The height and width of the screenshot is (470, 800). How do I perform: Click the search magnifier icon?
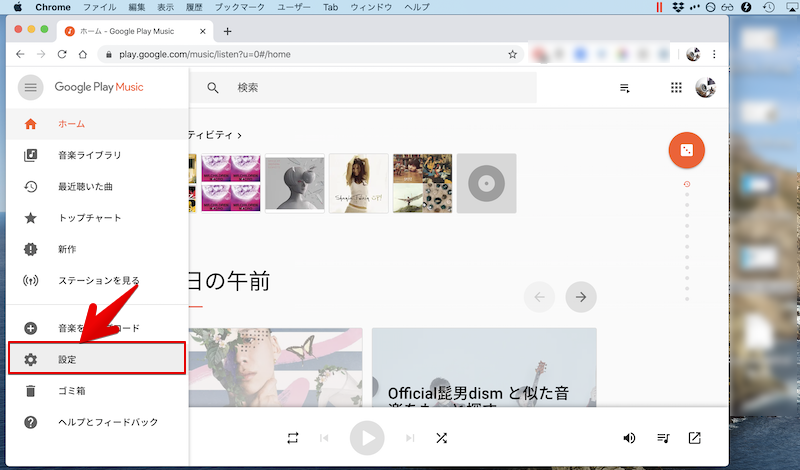[213, 88]
